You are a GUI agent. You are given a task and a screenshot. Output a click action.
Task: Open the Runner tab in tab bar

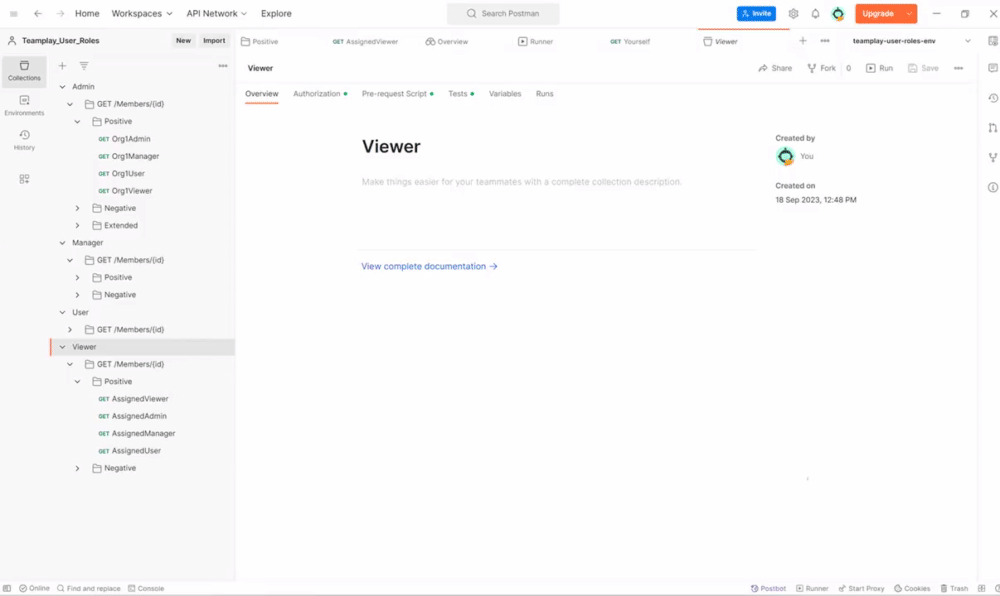535,41
